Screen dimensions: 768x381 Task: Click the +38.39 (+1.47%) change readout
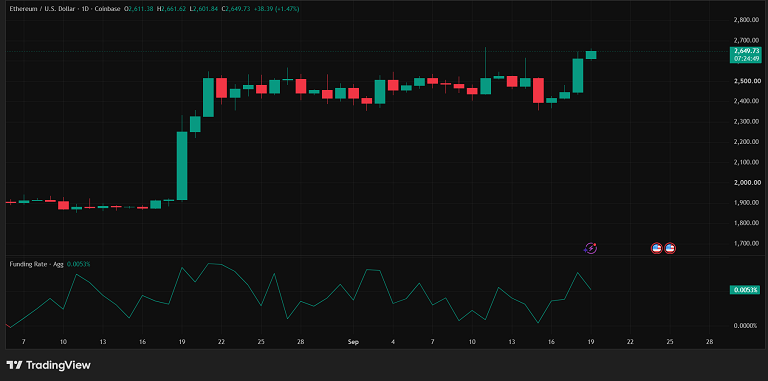278,9
